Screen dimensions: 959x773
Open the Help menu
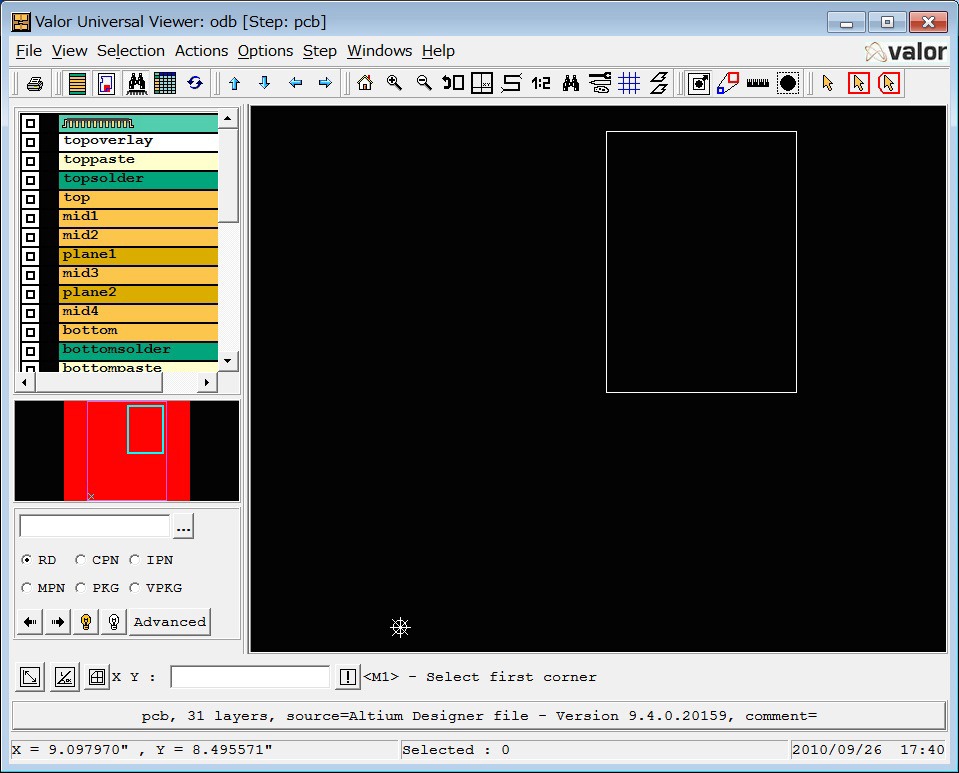(x=439, y=51)
